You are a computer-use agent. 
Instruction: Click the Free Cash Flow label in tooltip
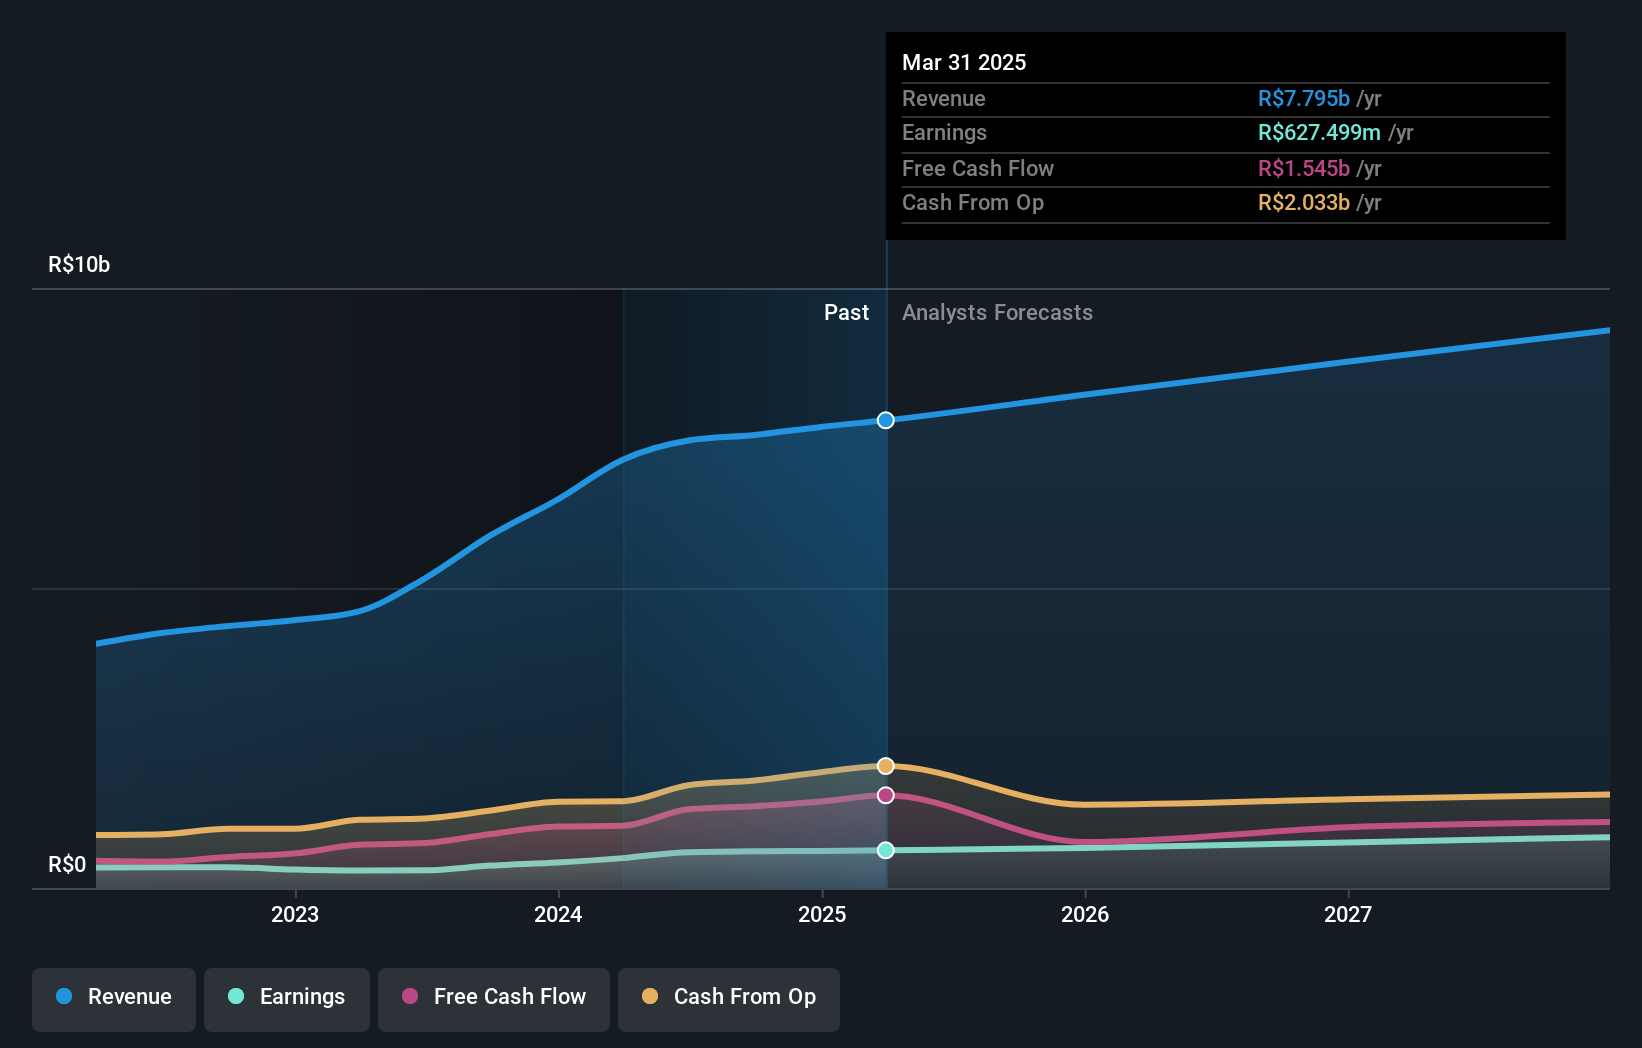click(x=978, y=168)
